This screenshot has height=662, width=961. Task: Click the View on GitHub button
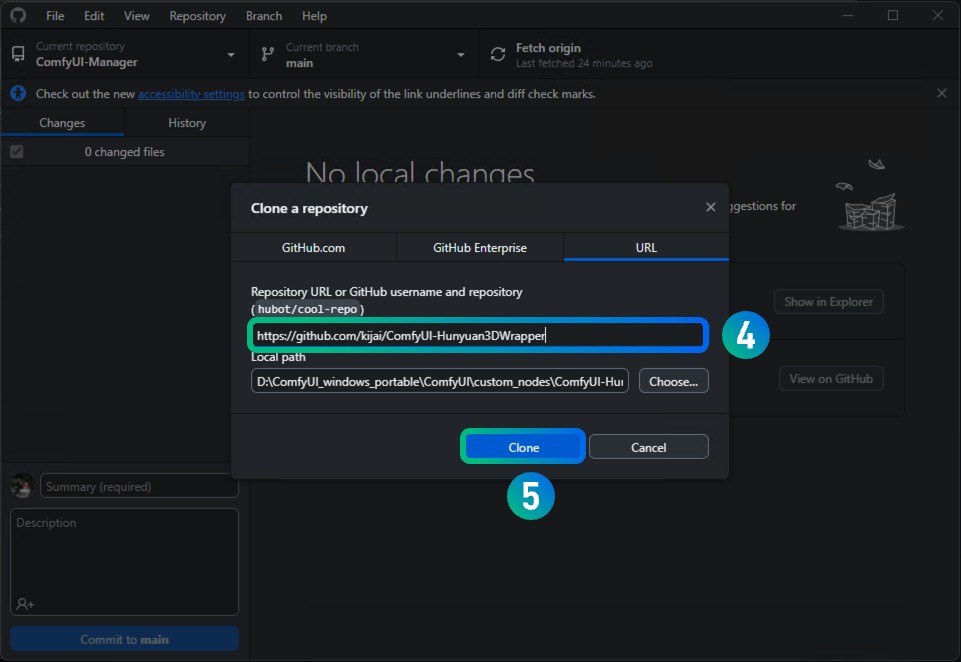point(830,379)
